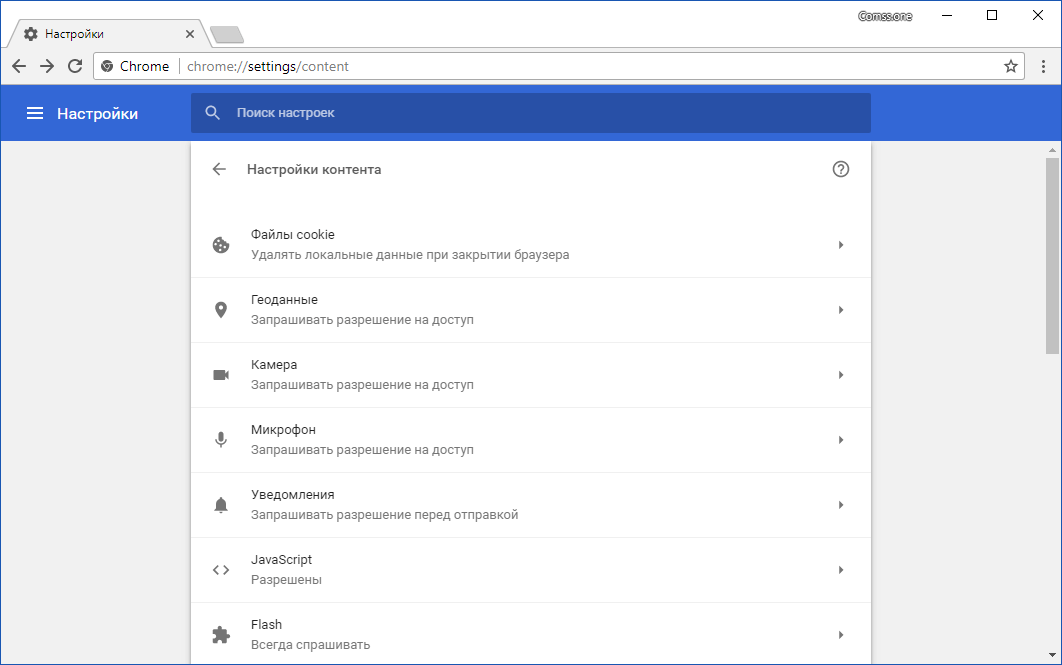Expand the JavaScript settings arrow
1062x665 pixels.
tap(841, 570)
